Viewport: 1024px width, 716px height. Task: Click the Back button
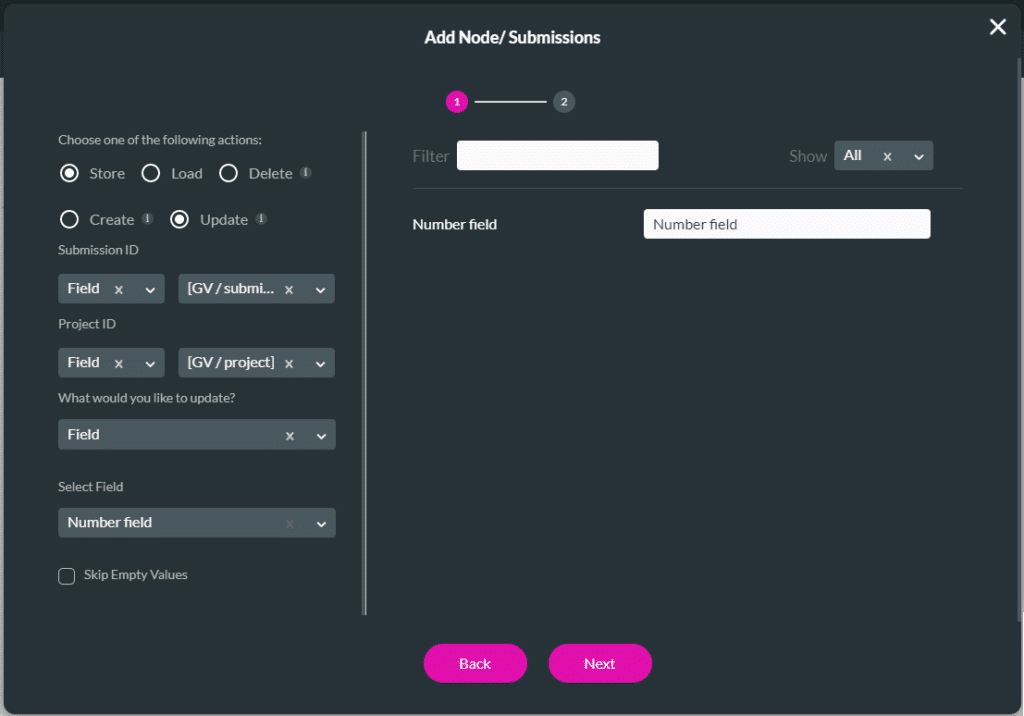(x=475, y=664)
